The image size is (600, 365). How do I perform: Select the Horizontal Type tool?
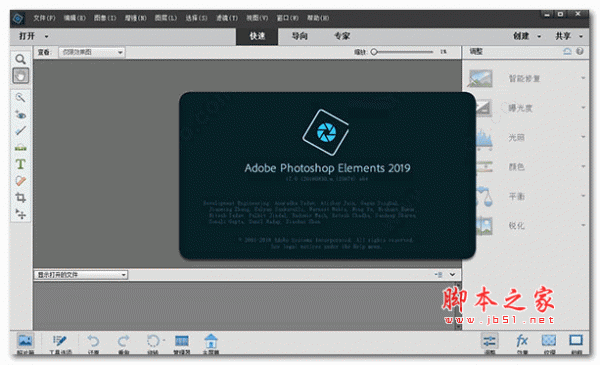tap(20, 164)
